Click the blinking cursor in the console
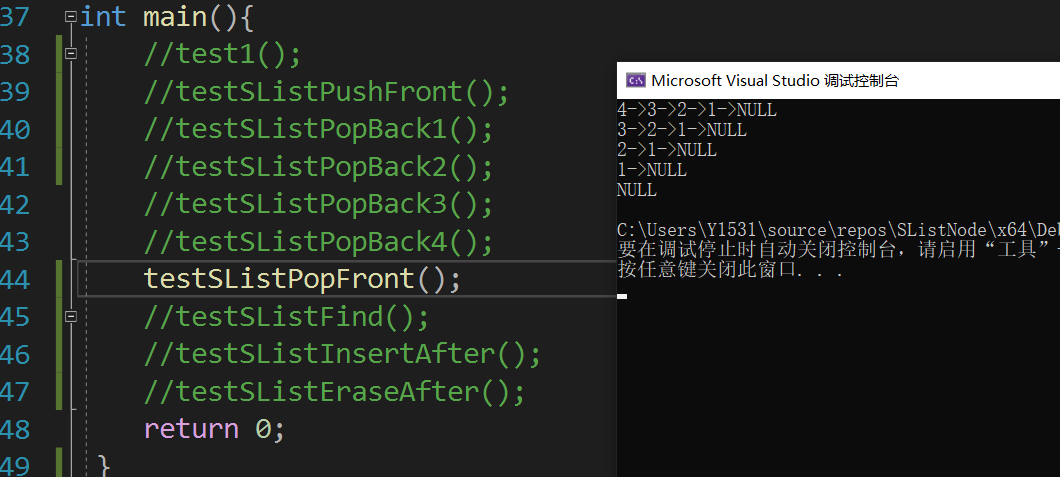This screenshot has width=1060, height=477. pos(622,296)
